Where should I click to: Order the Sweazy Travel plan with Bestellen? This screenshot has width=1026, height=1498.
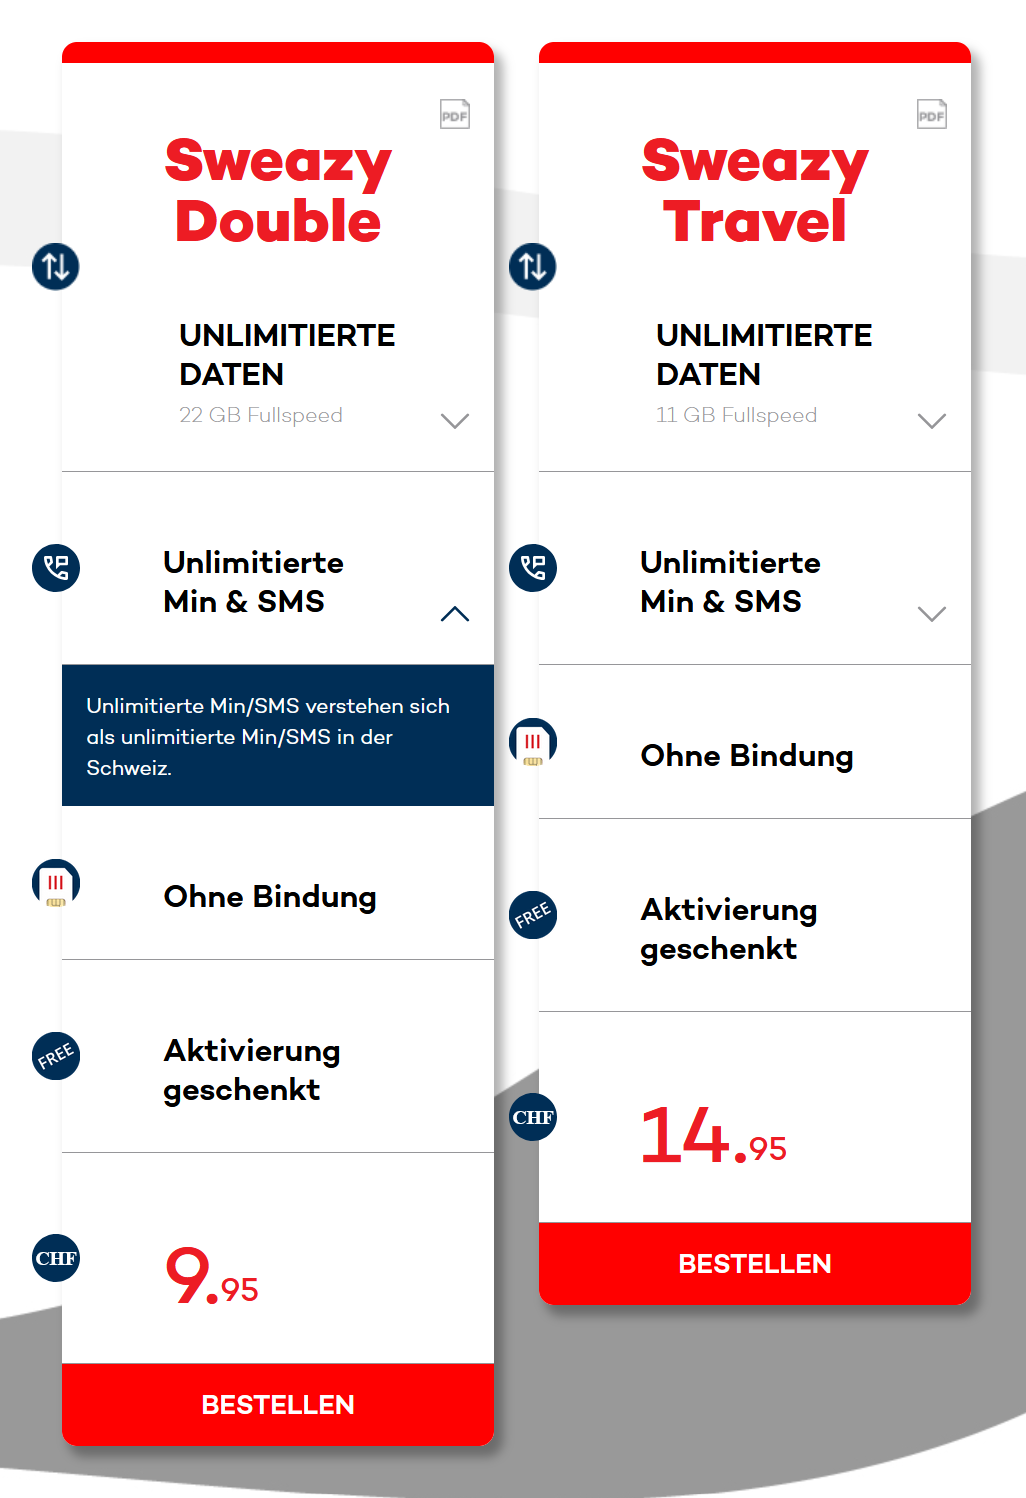[755, 1263]
